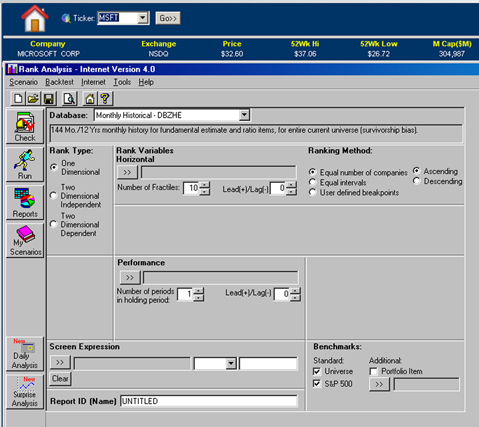Expand the Database dropdown list
Image resolution: width=479 pixels, height=427 pixels.
244,115
